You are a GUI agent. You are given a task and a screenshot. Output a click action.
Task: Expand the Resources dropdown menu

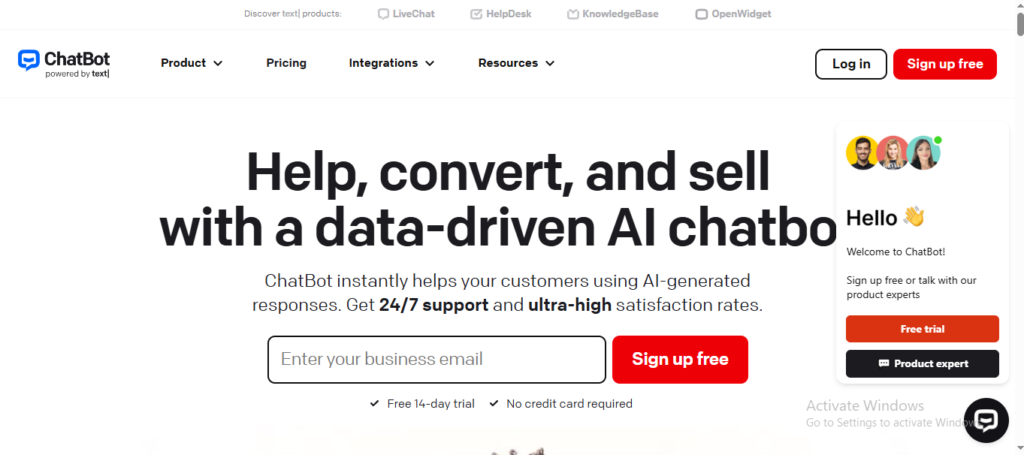tap(516, 63)
